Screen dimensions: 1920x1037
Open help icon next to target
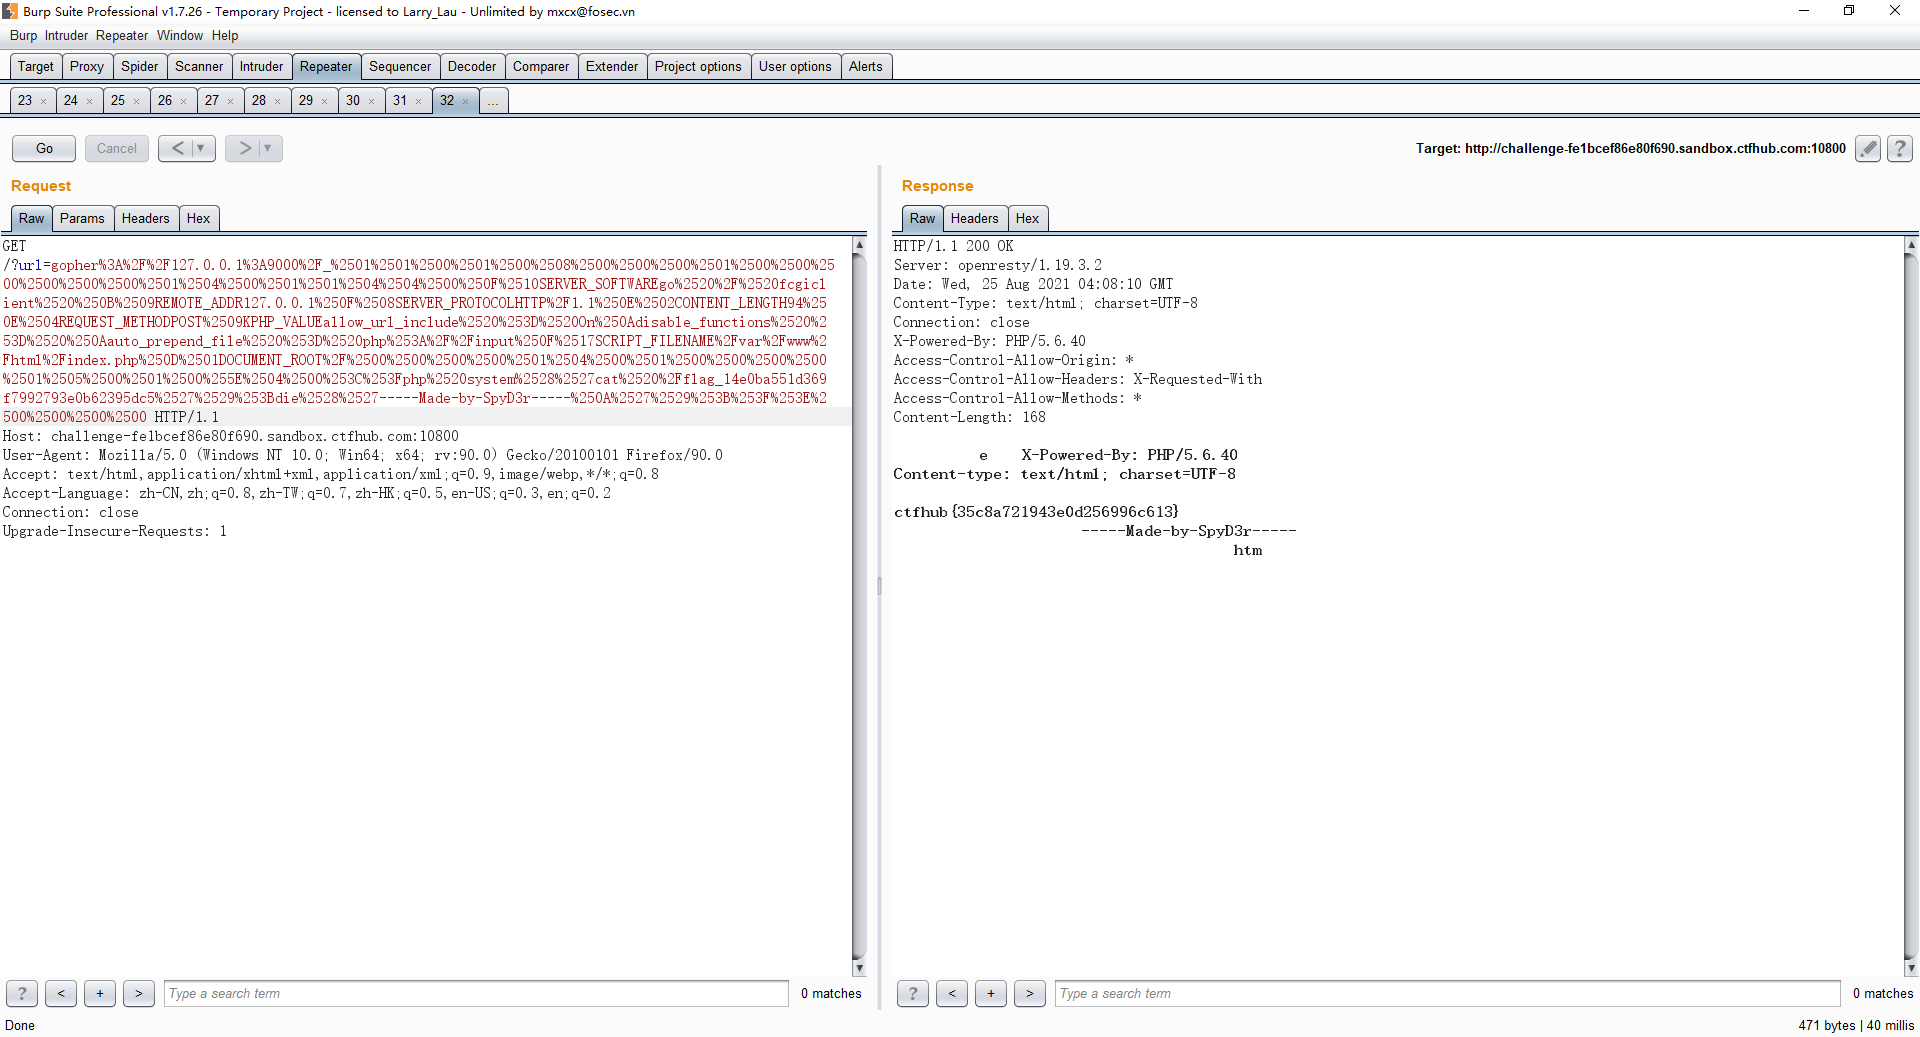pyautogui.click(x=1900, y=149)
